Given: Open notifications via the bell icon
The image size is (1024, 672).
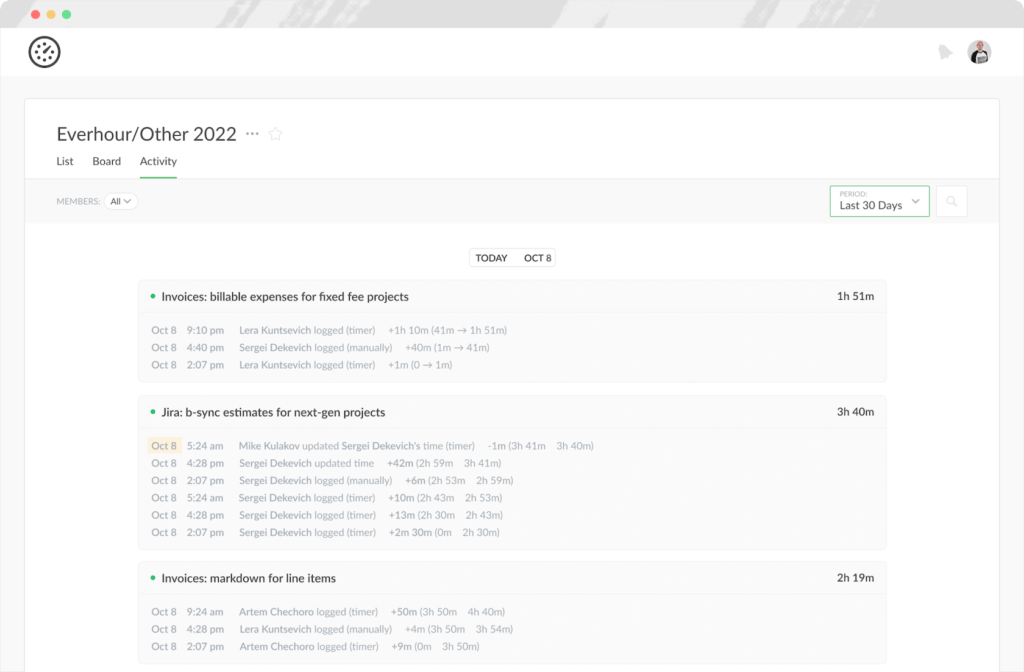Looking at the screenshot, I should coord(946,51).
